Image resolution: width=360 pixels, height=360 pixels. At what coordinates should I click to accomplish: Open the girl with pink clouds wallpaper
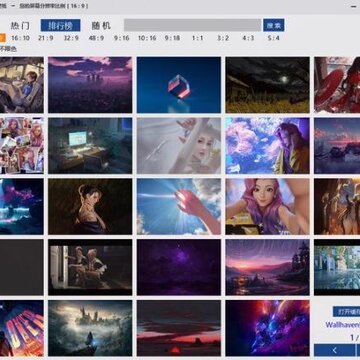267,146
